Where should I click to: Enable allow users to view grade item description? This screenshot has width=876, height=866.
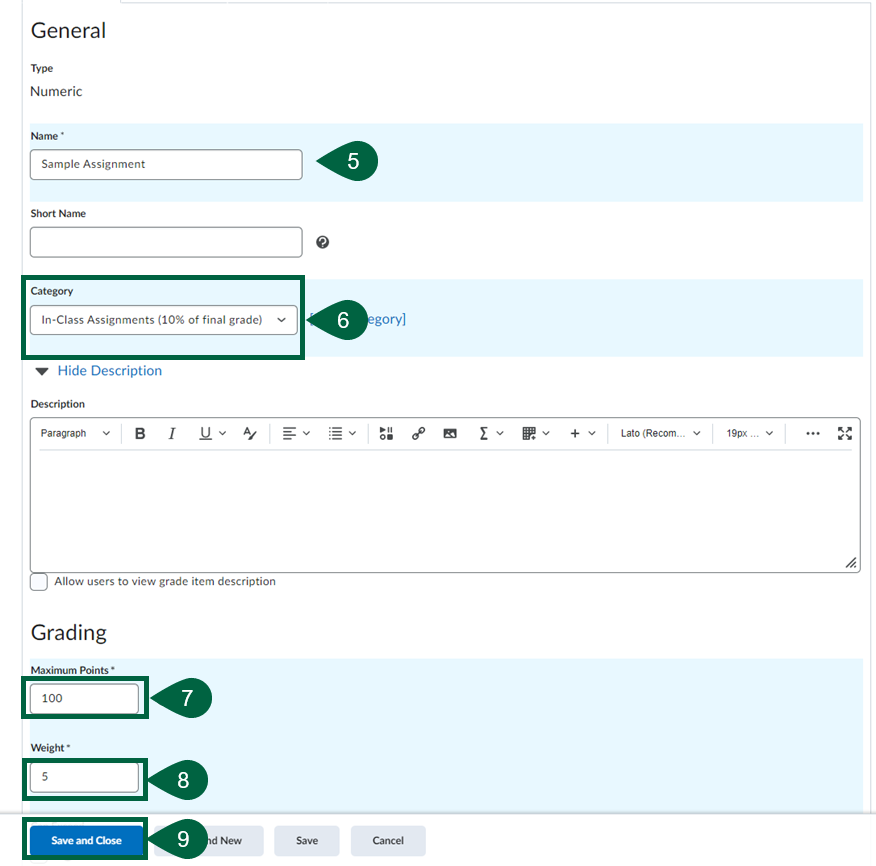(38, 581)
